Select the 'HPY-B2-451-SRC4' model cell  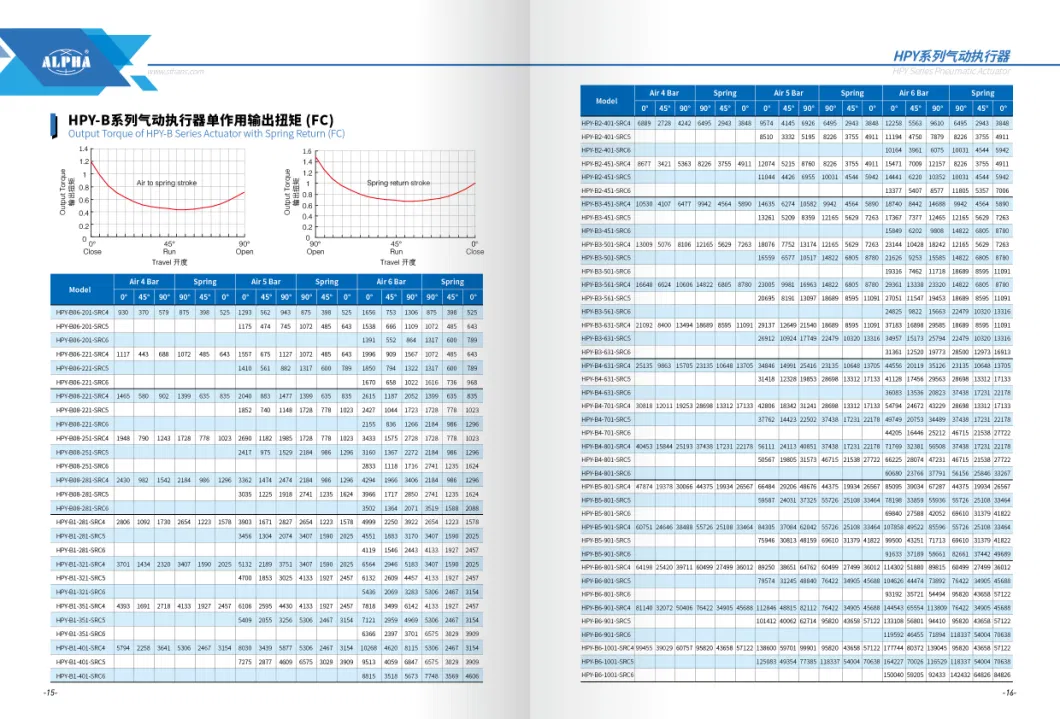[x=606, y=164]
